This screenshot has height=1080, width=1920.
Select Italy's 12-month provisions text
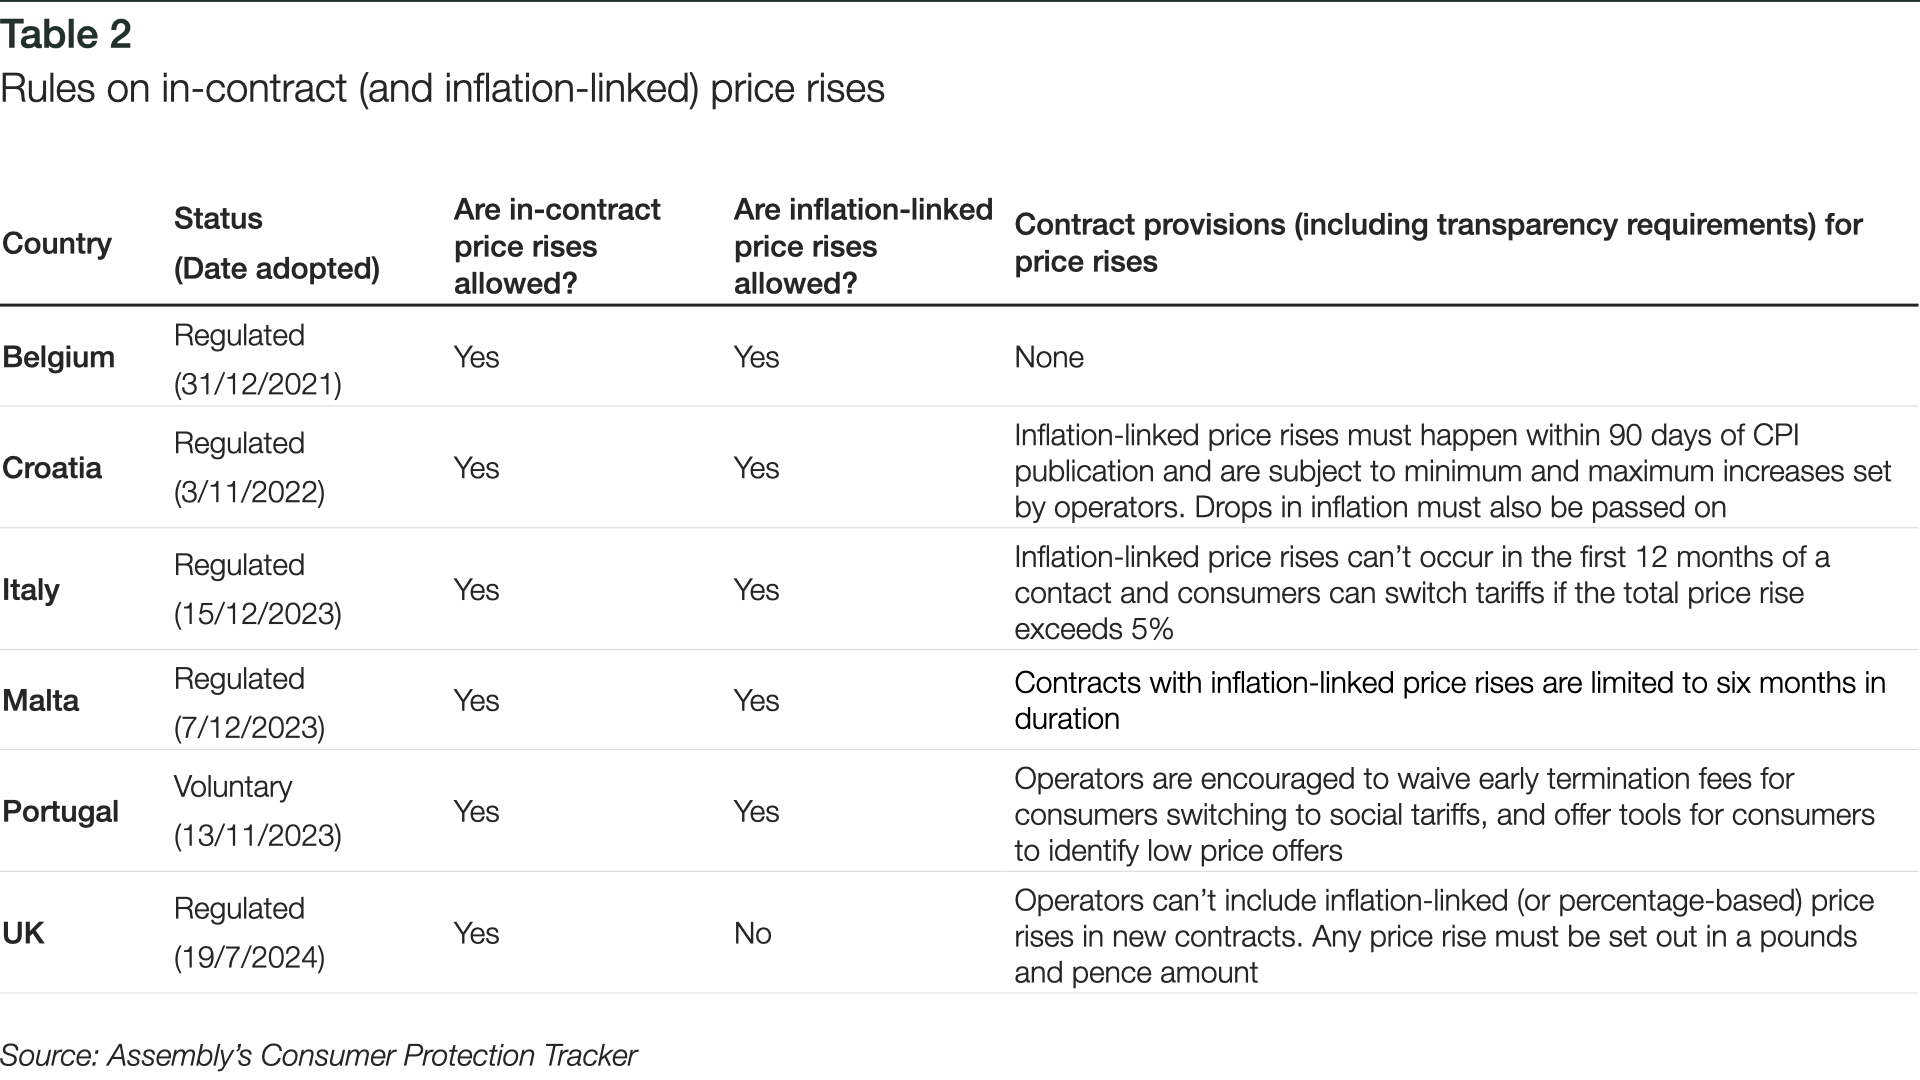tap(1421, 592)
